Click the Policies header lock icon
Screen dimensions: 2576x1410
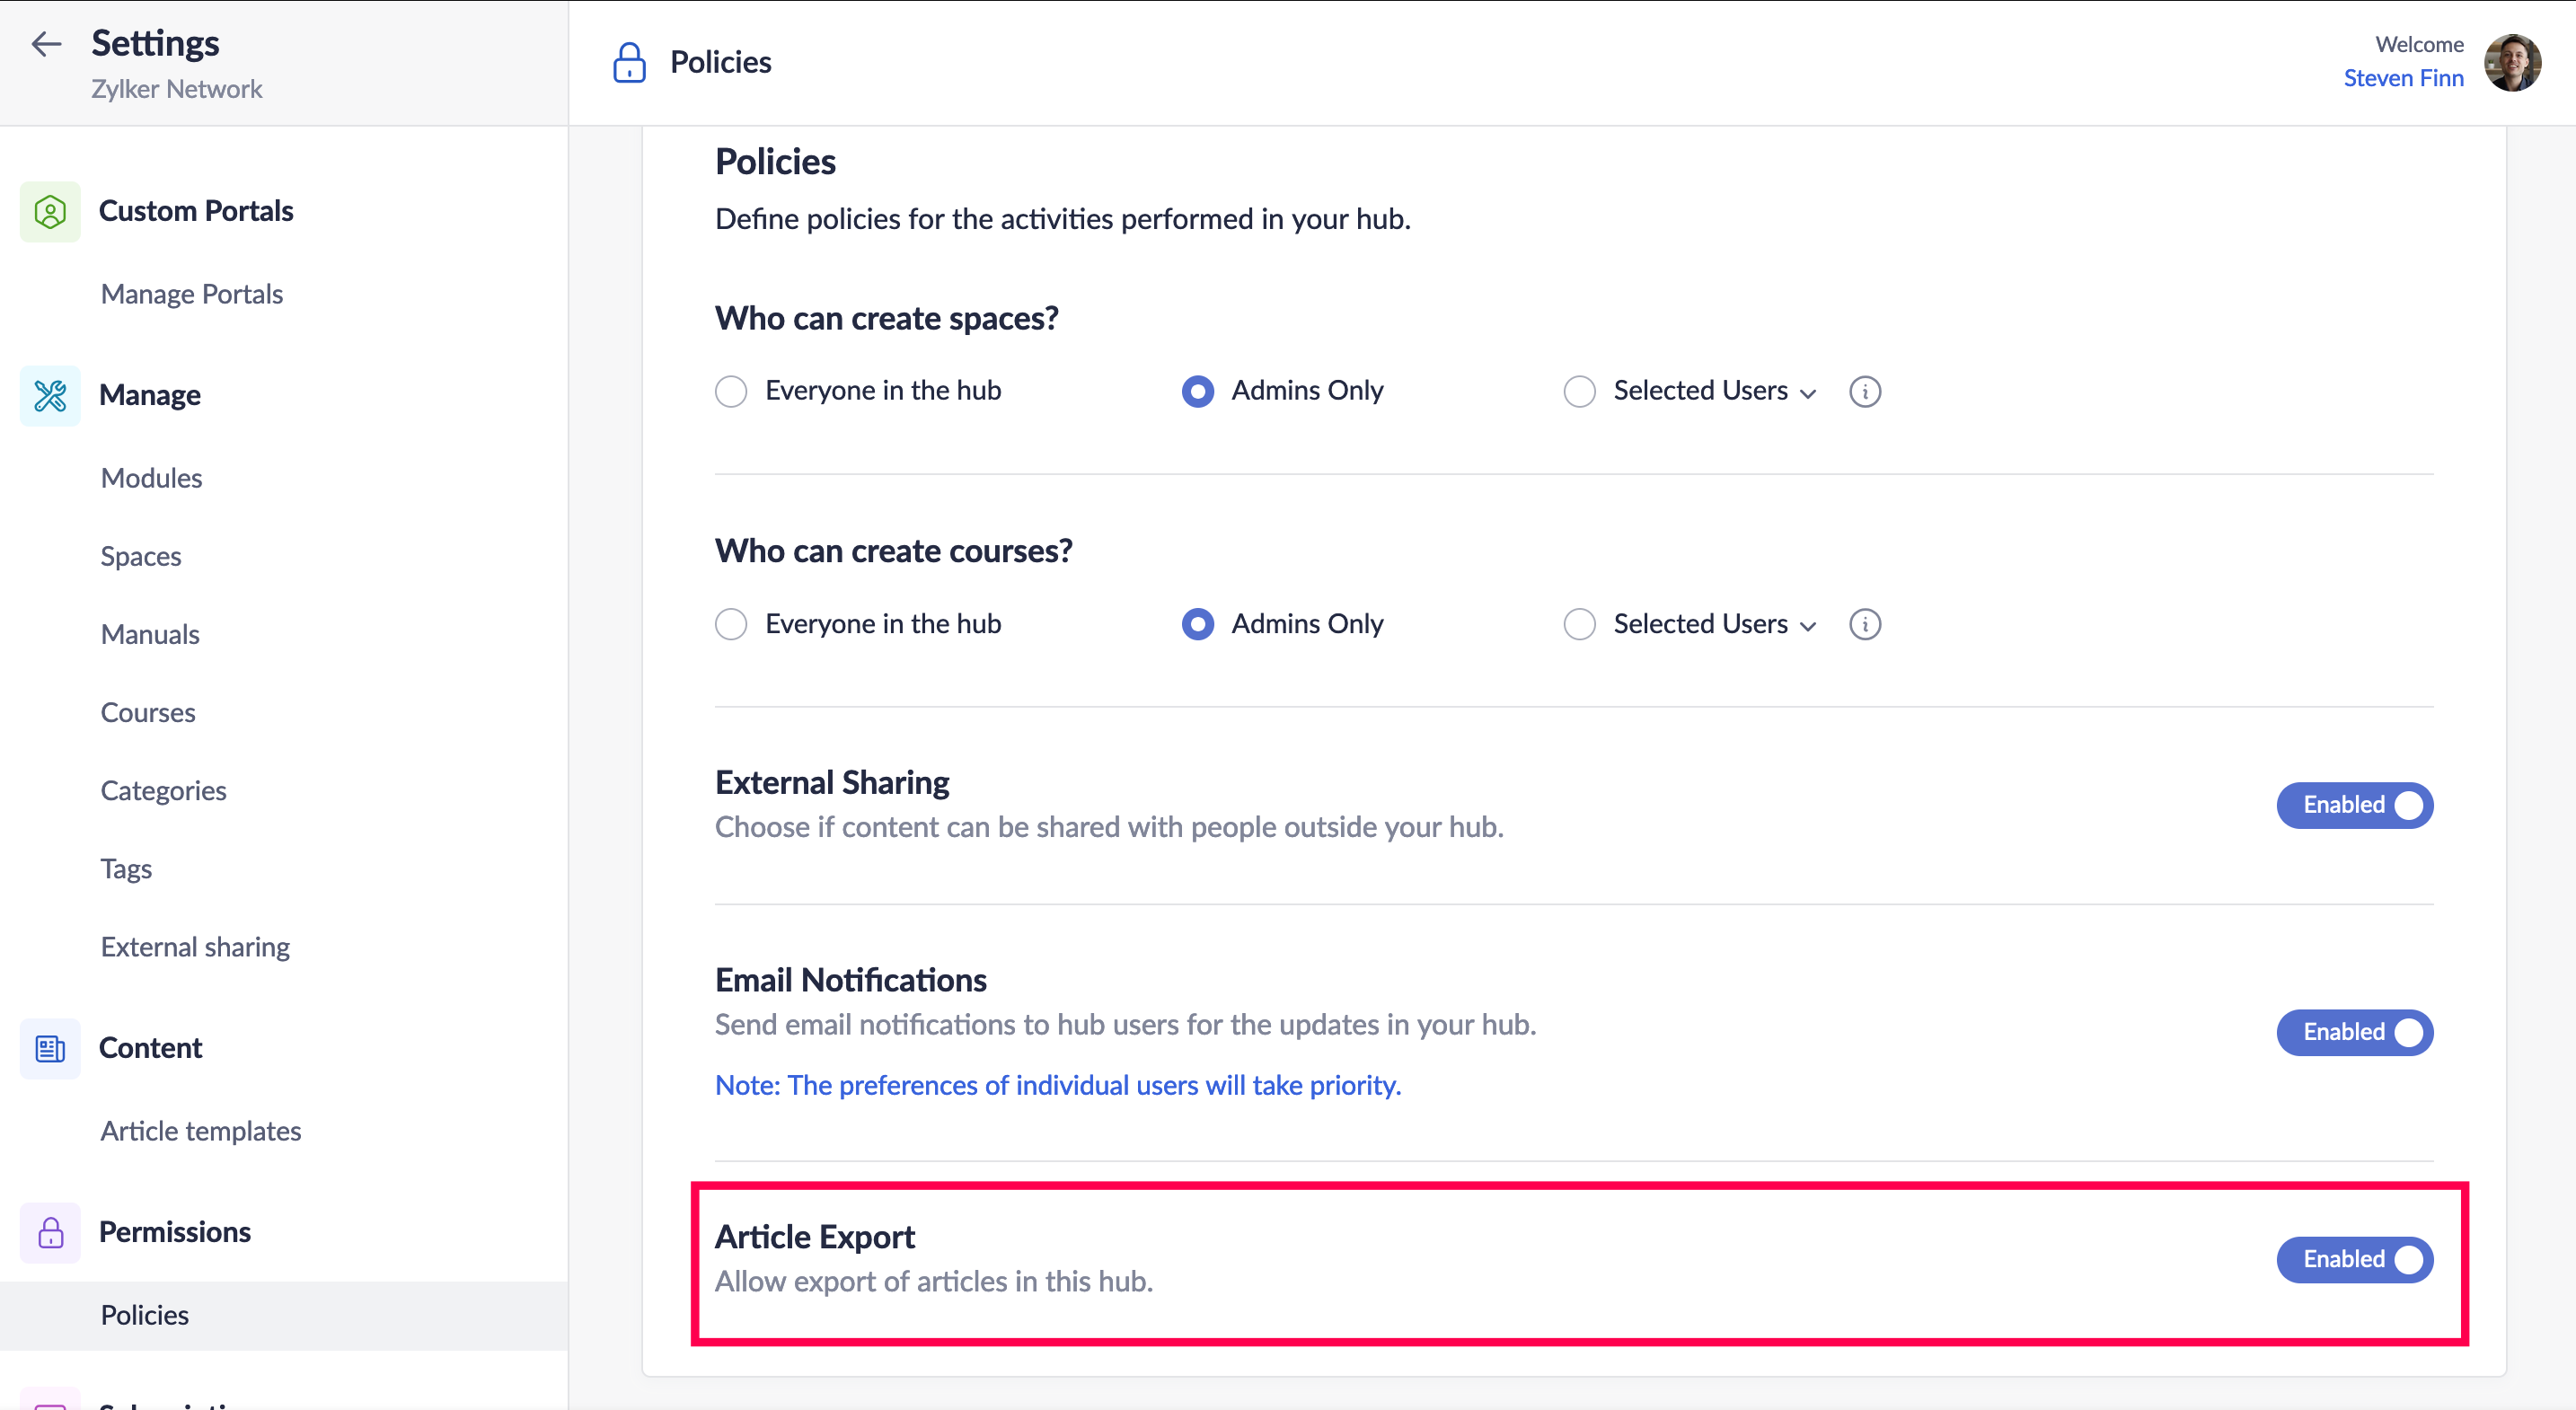(x=629, y=62)
